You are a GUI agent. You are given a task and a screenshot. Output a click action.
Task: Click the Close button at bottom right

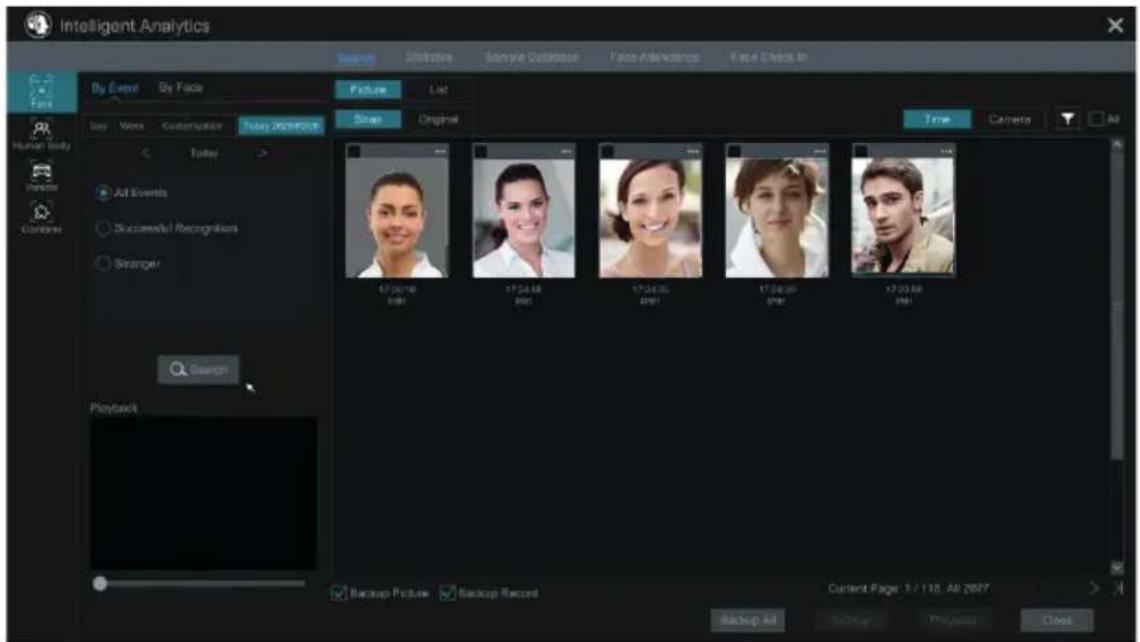pos(1056,620)
